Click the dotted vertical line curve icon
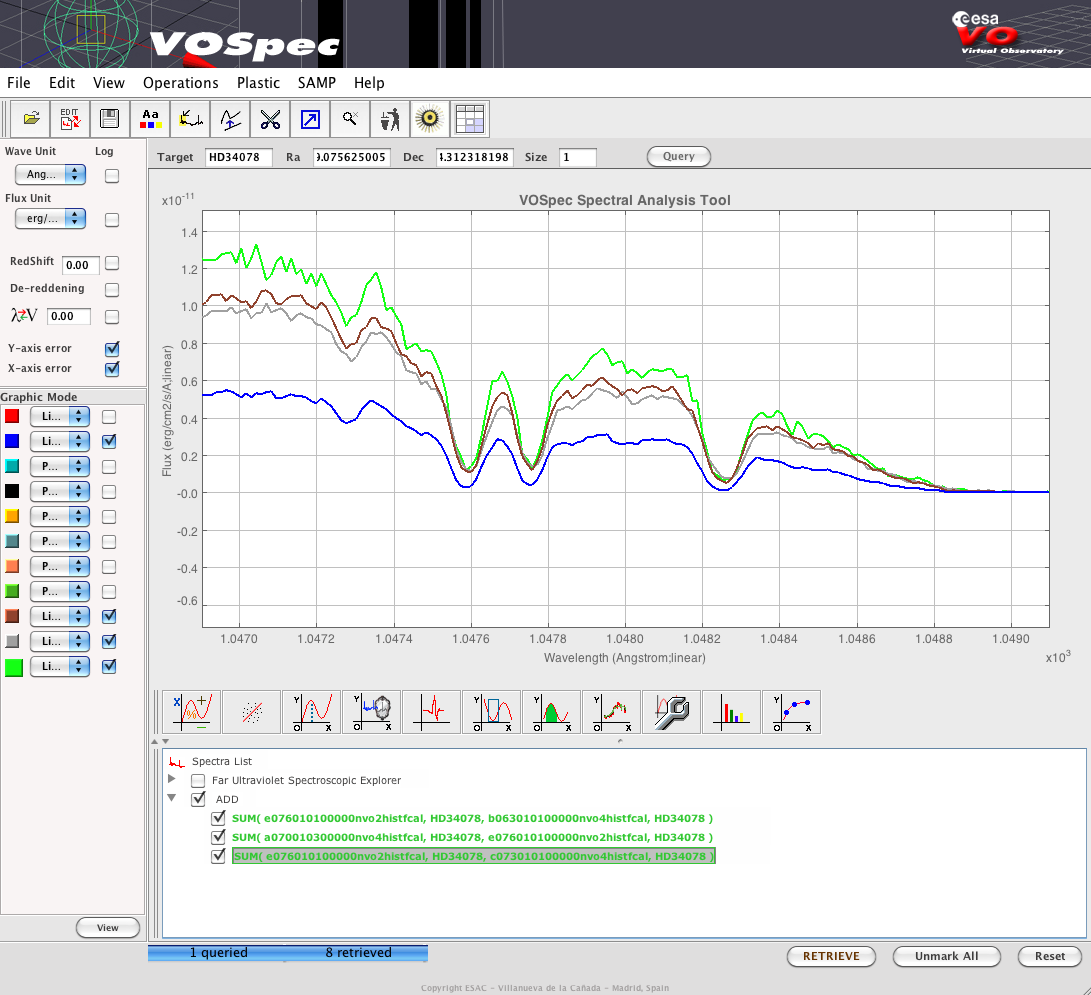Image resolution: width=1091 pixels, height=995 pixels. click(x=311, y=712)
